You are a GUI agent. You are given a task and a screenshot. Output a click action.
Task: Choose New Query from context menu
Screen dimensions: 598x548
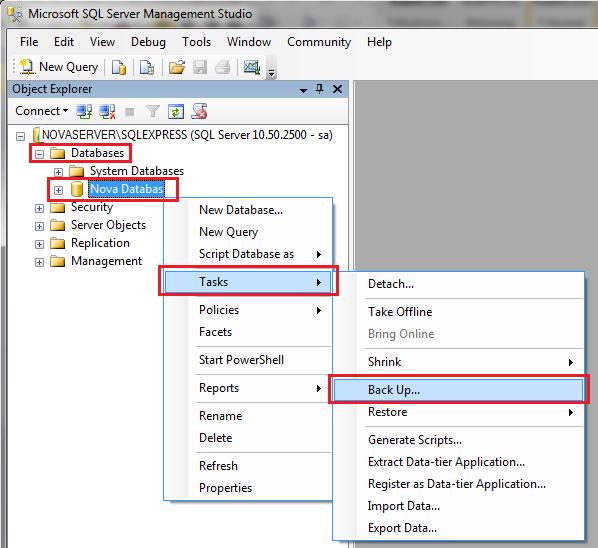point(248,232)
